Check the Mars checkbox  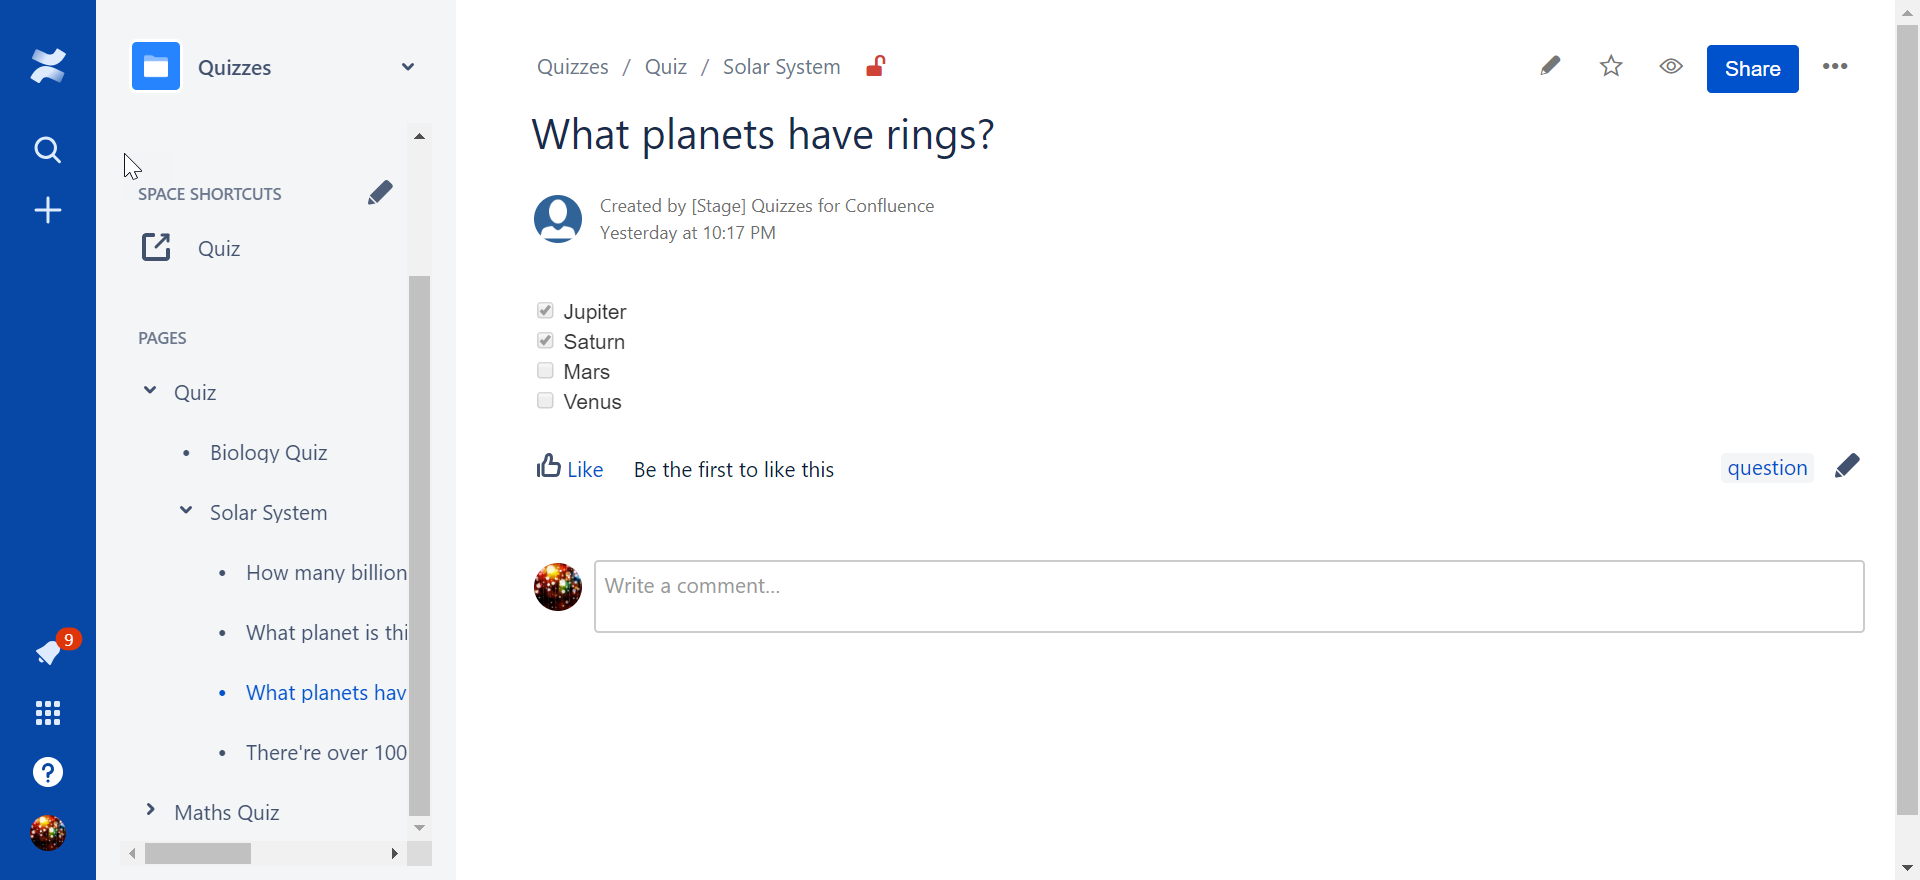point(545,371)
